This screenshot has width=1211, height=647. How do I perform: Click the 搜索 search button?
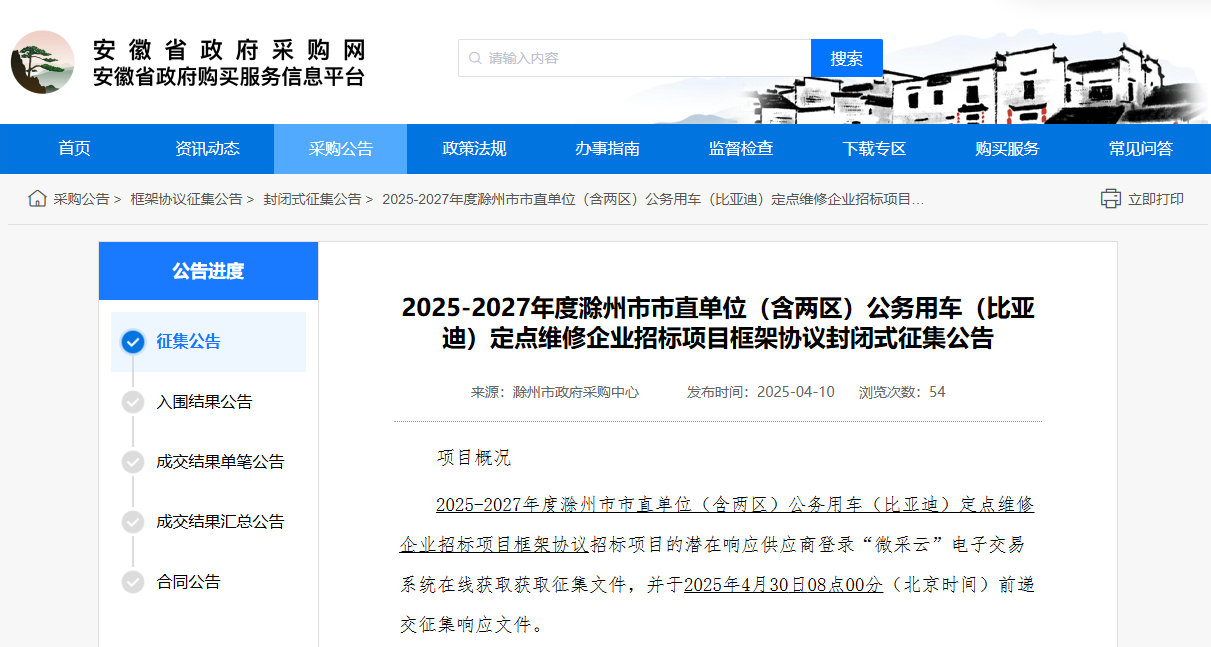846,58
